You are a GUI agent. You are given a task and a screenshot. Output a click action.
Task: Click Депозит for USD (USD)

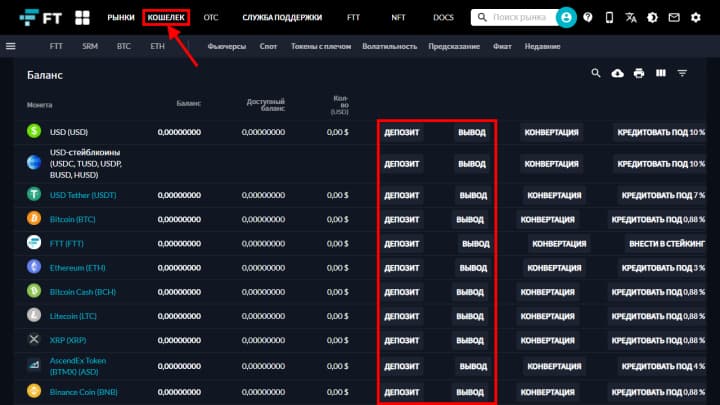(401, 132)
